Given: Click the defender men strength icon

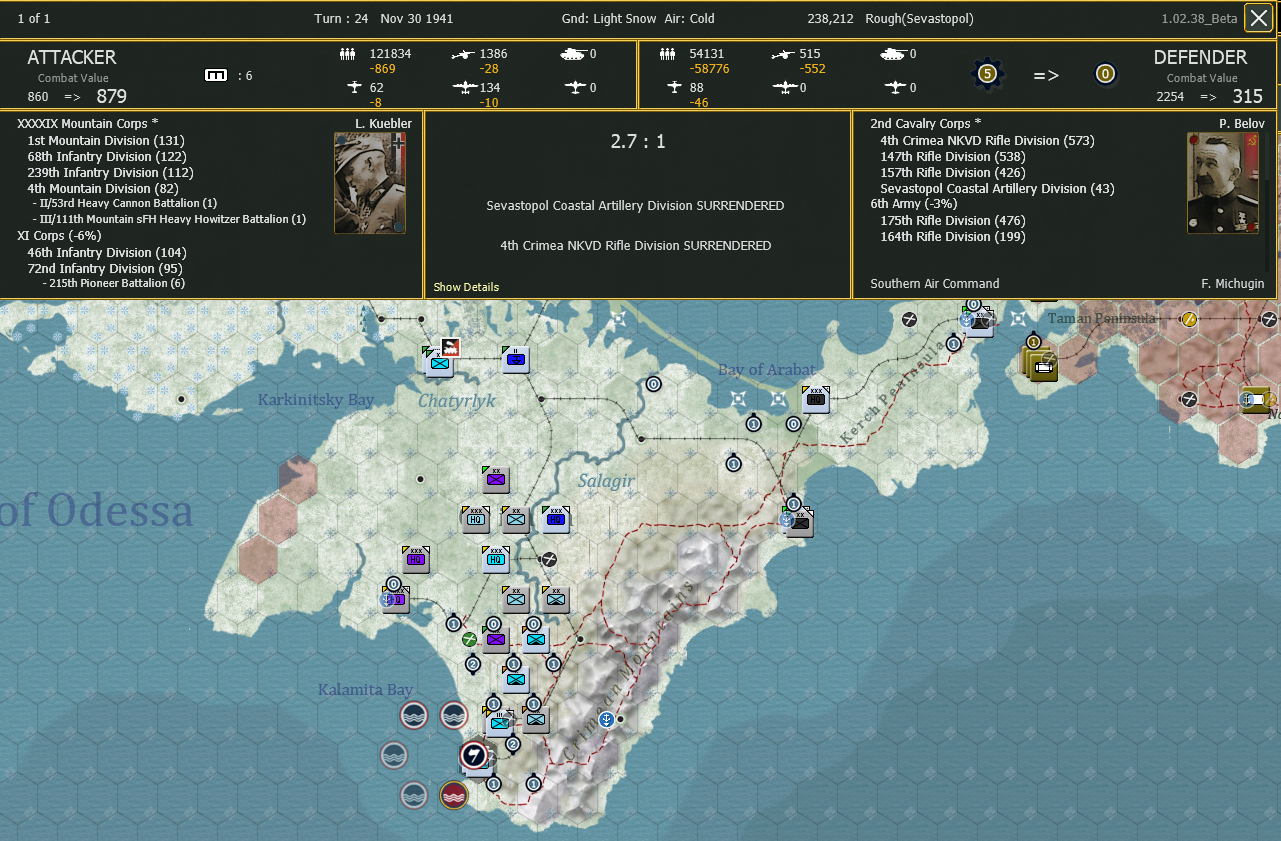Looking at the screenshot, I should pyautogui.click(x=668, y=54).
